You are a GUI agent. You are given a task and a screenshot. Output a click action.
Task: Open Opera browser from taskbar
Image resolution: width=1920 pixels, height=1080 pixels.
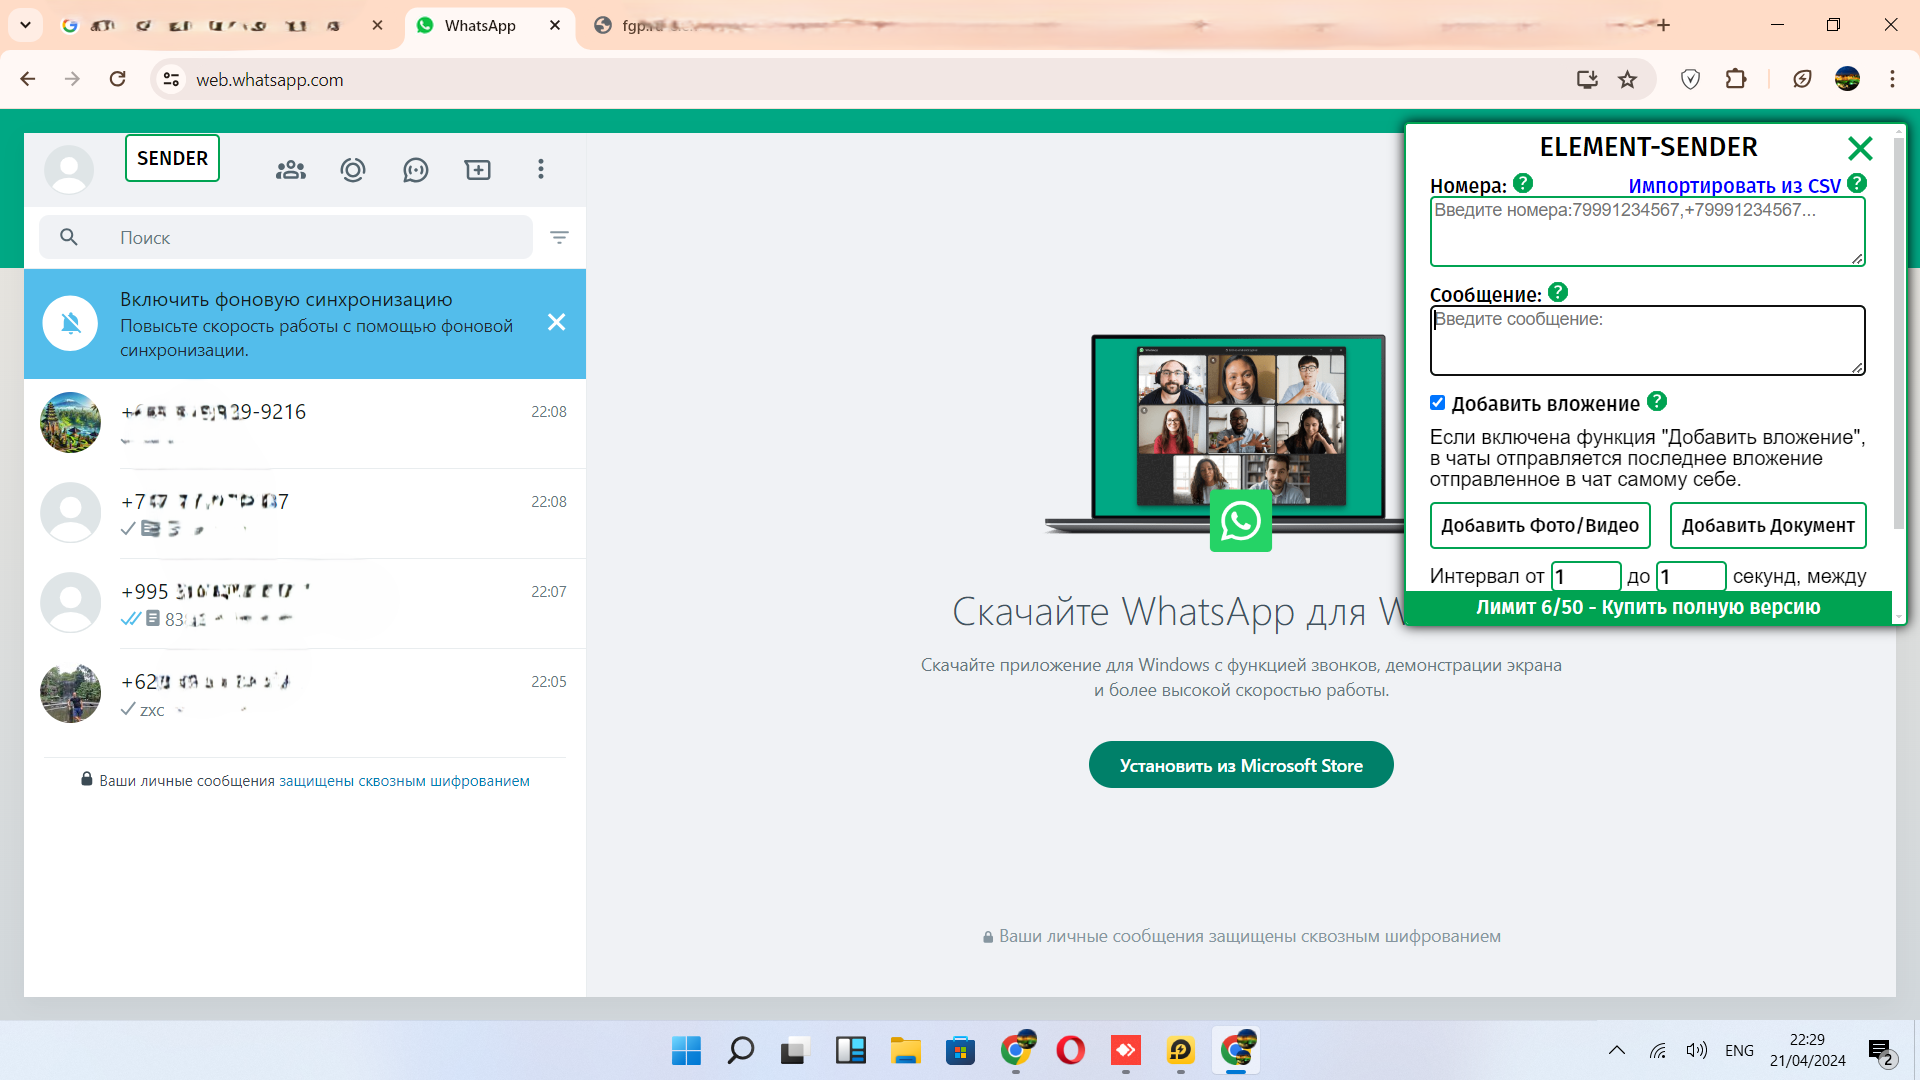1070,1050
